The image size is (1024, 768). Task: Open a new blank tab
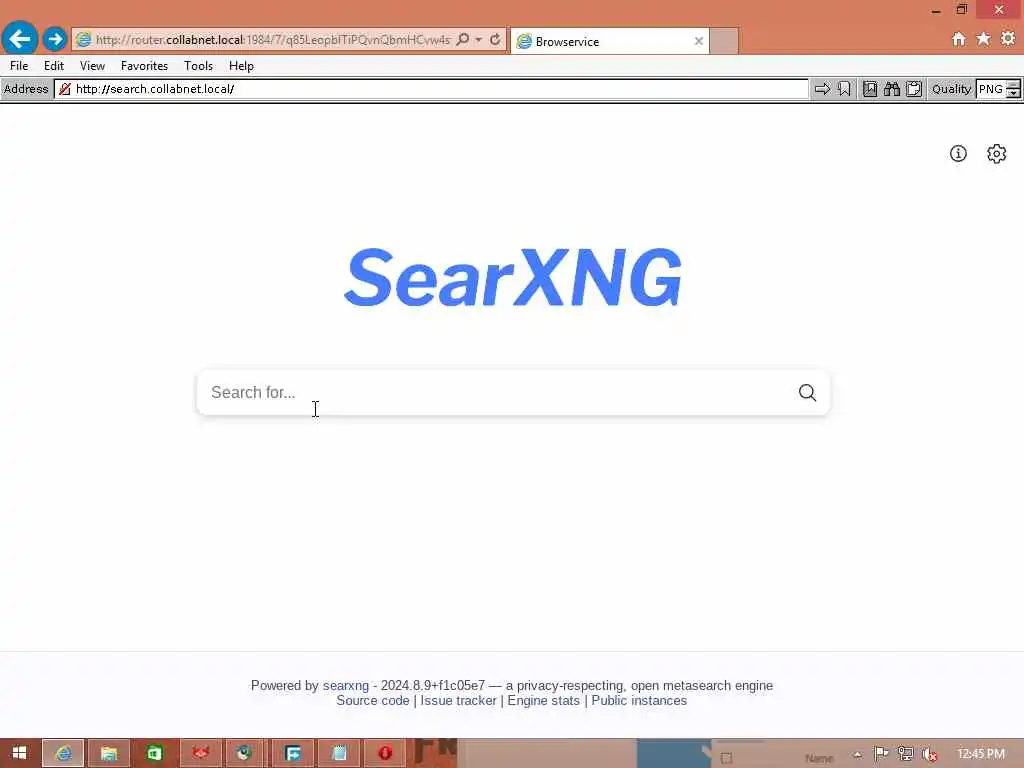point(724,41)
